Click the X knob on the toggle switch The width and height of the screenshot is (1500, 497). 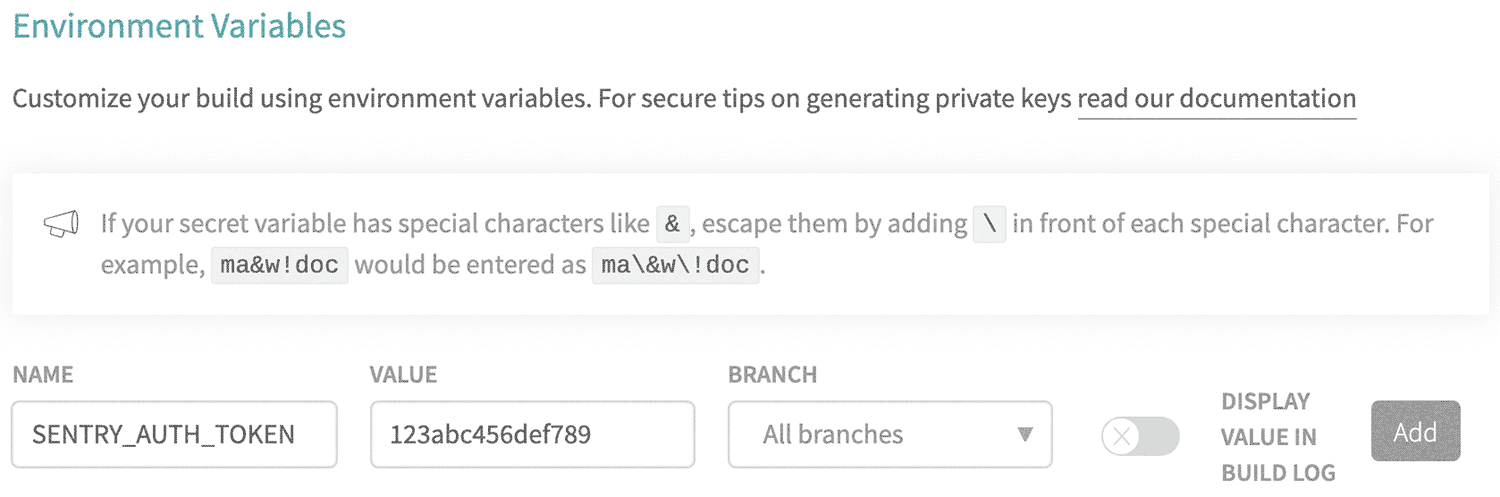coord(1123,436)
